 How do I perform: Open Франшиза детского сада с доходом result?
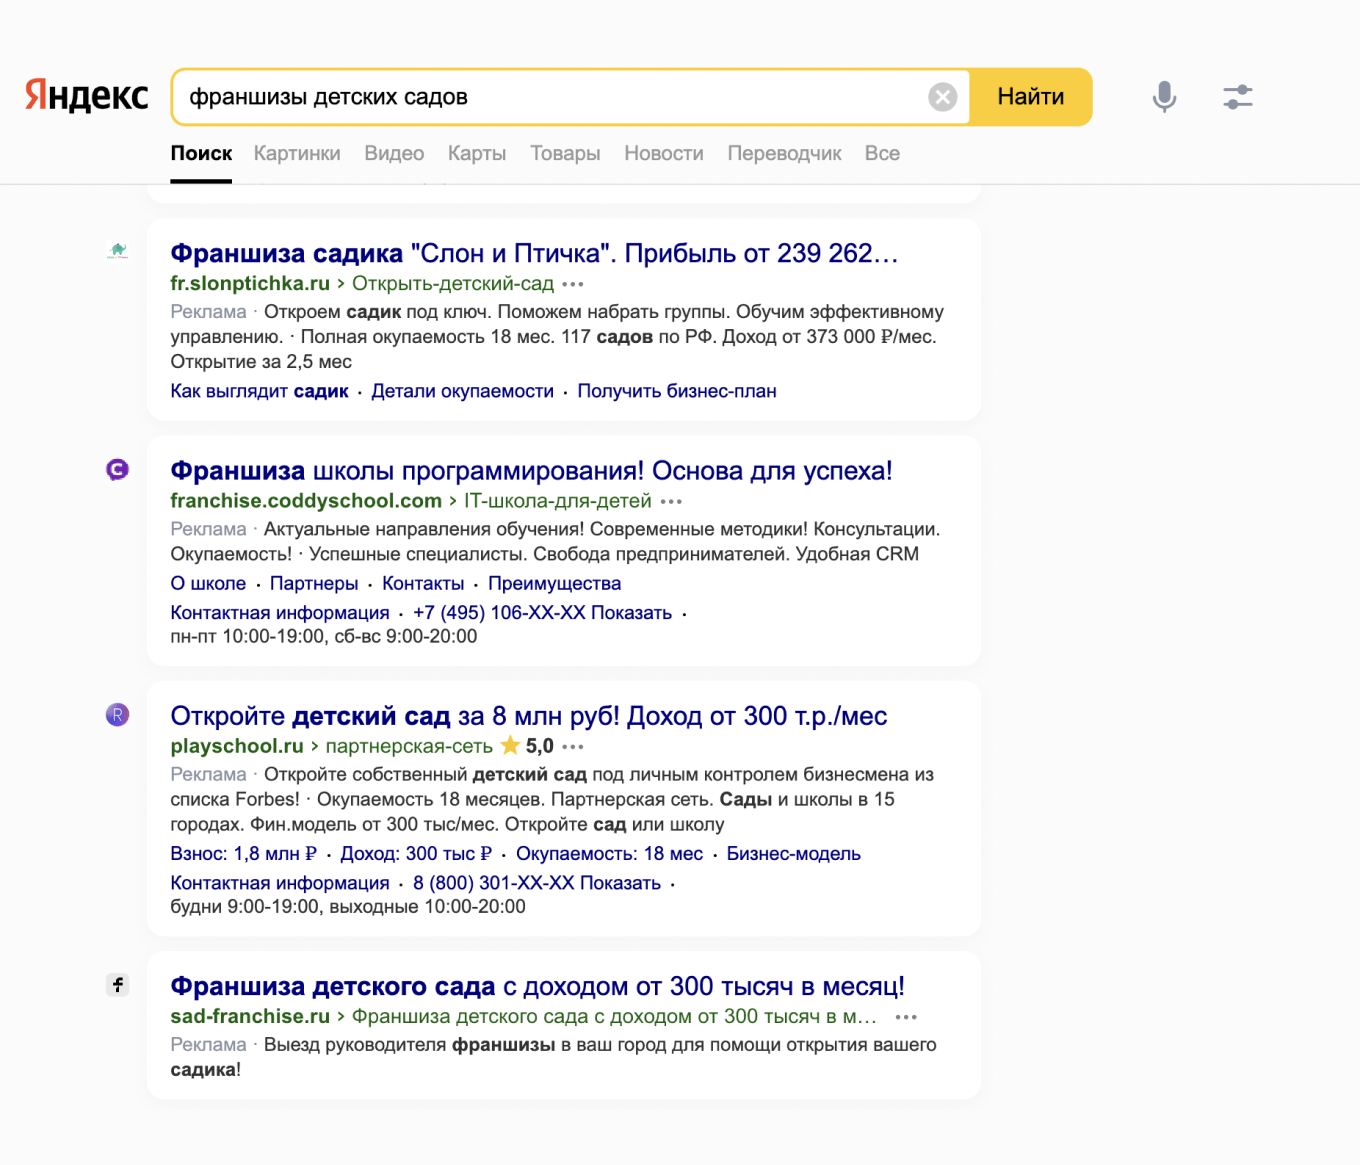(x=537, y=986)
